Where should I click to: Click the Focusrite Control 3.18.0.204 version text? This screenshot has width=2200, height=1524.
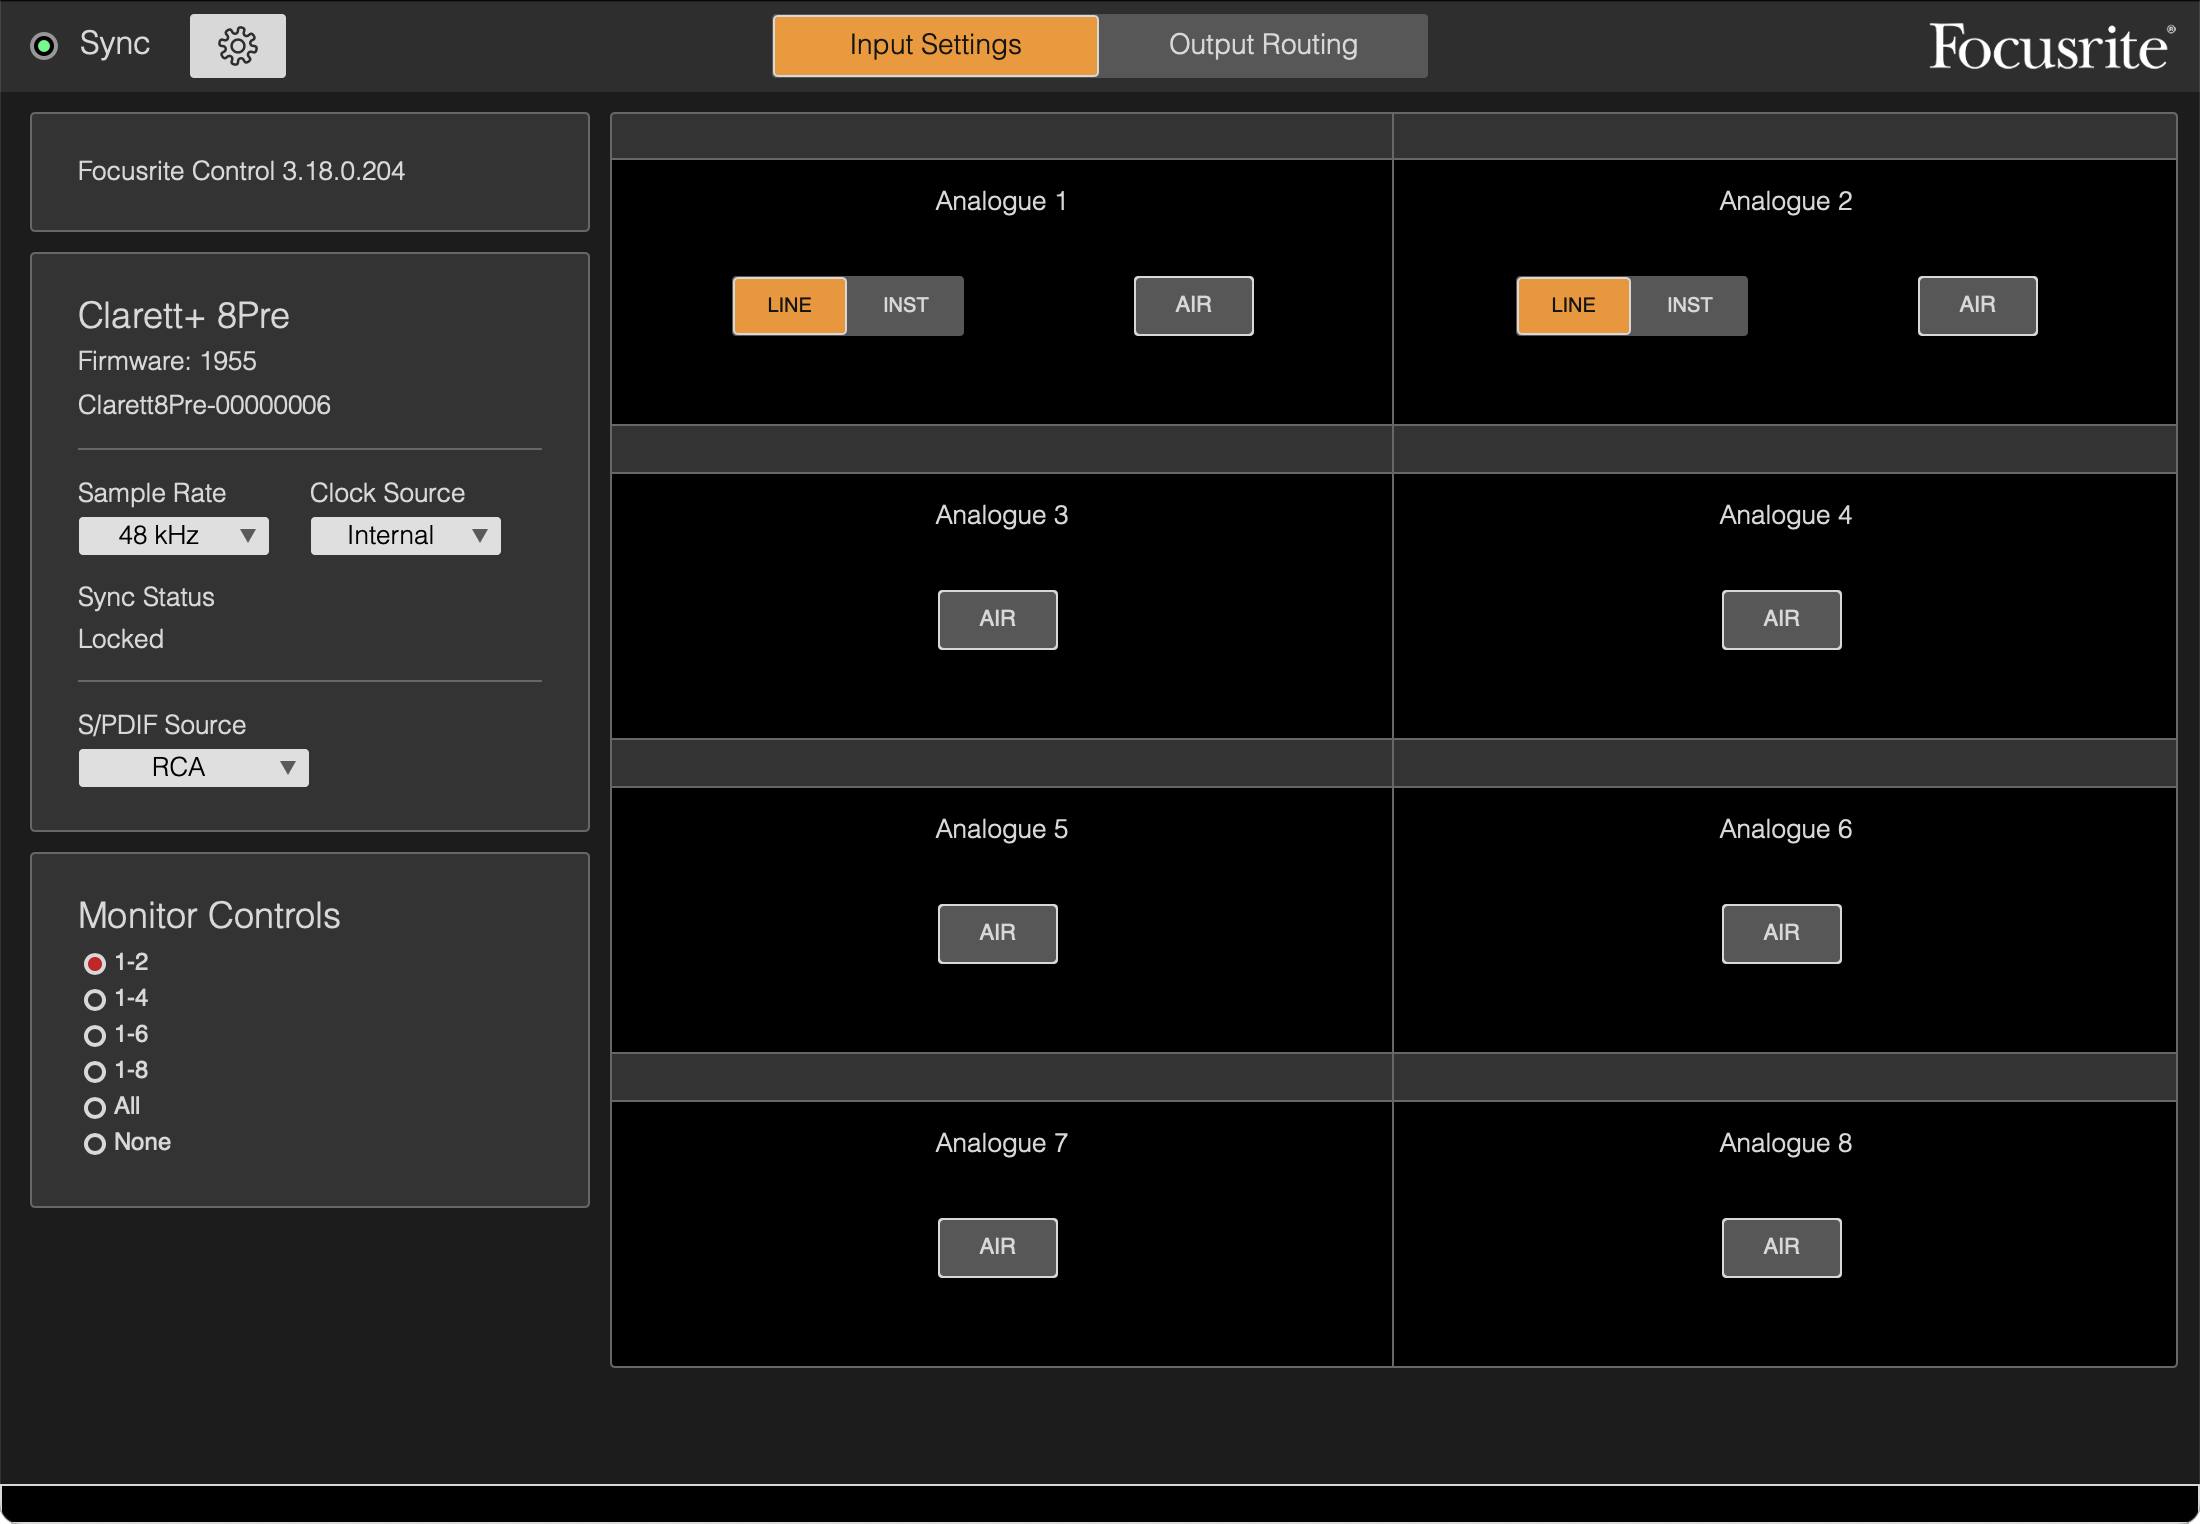[x=241, y=172]
